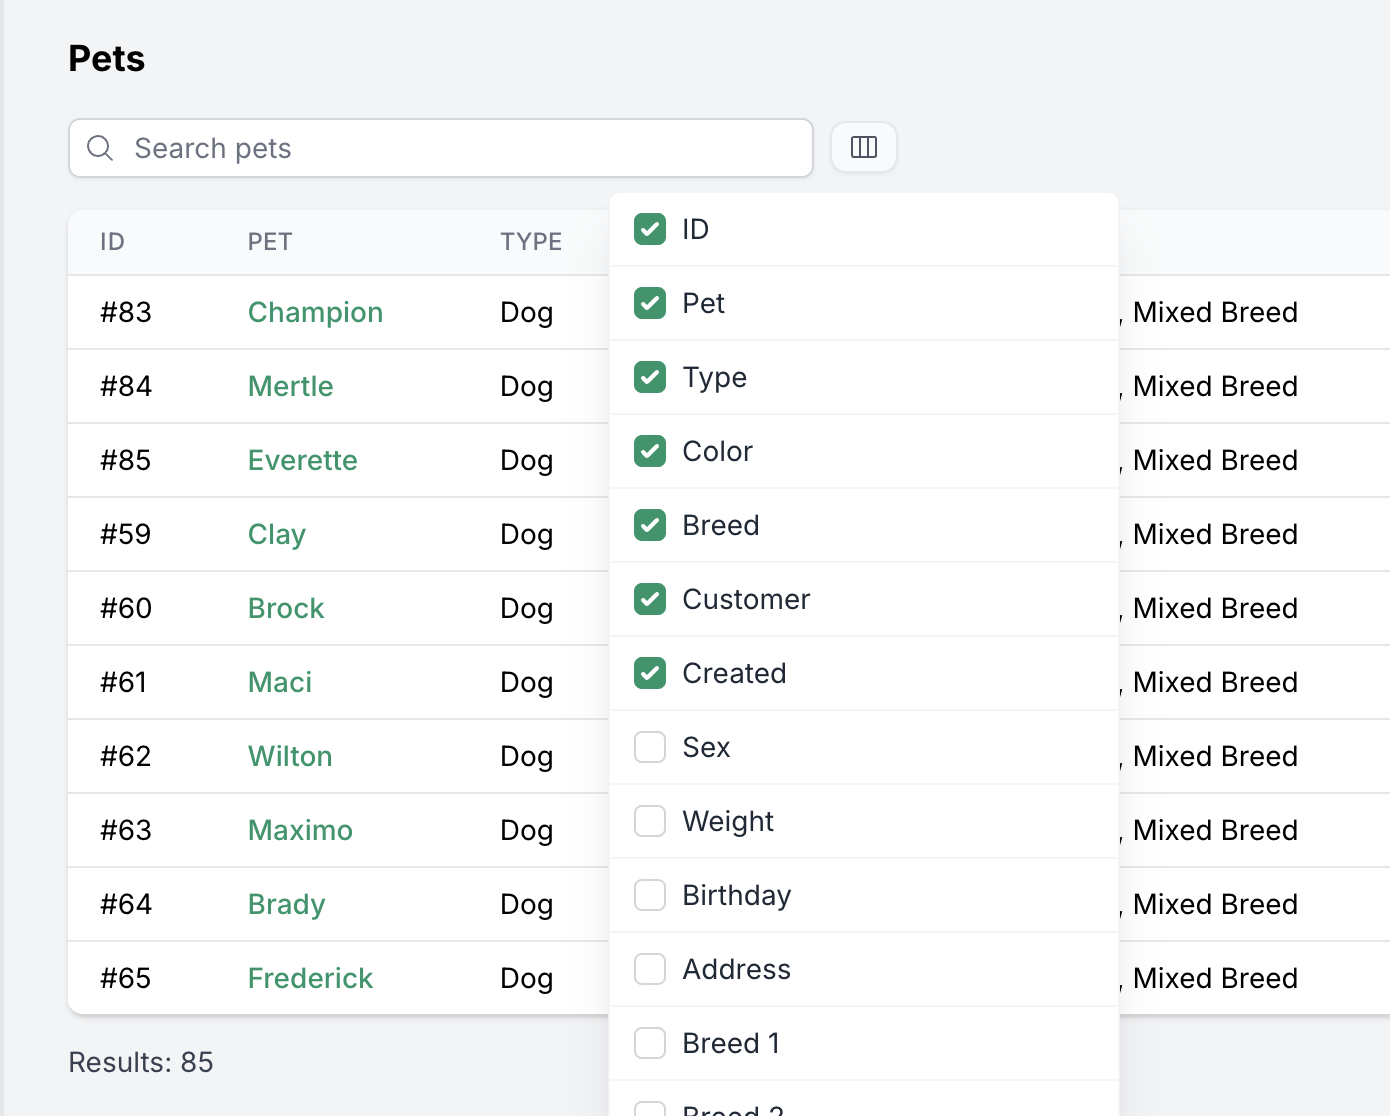
Task: Open the Champion pet link
Action: pos(315,312)
